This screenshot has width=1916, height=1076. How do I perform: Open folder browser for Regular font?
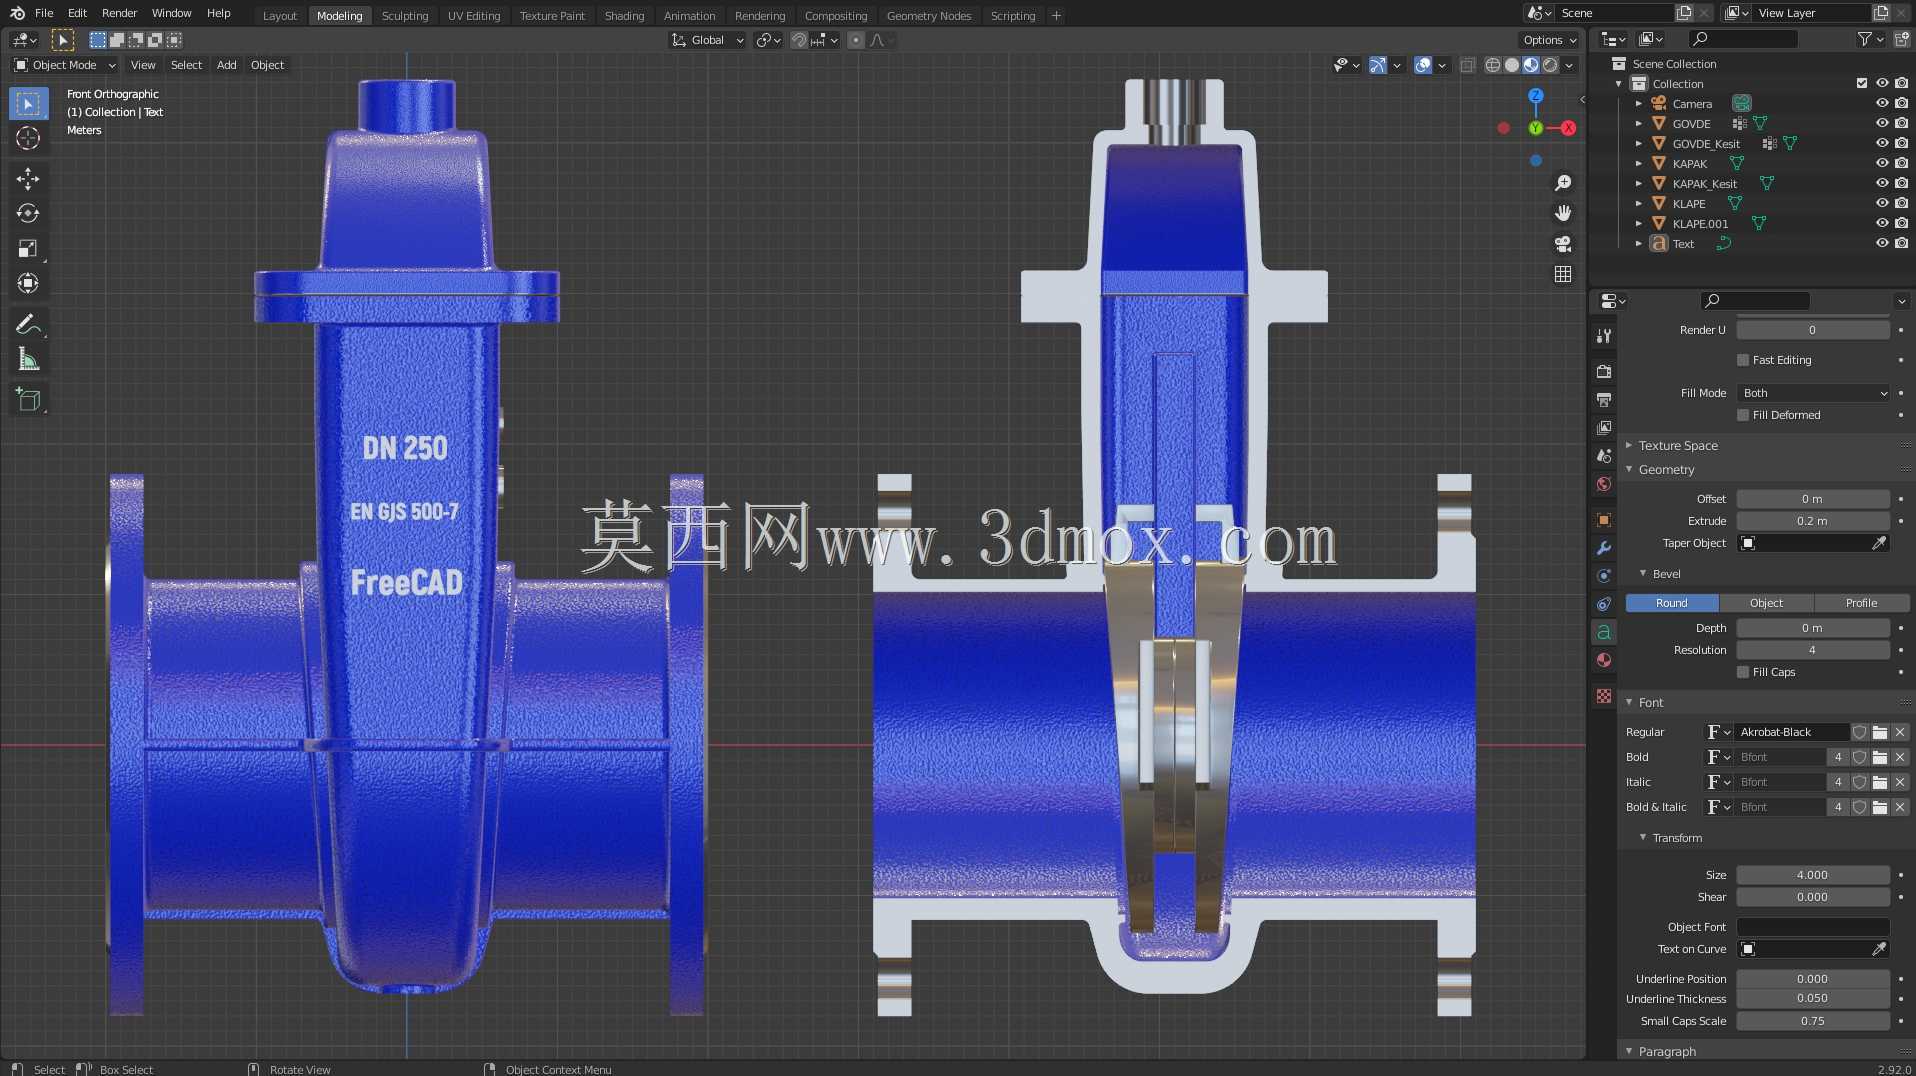click(1880, 732)
